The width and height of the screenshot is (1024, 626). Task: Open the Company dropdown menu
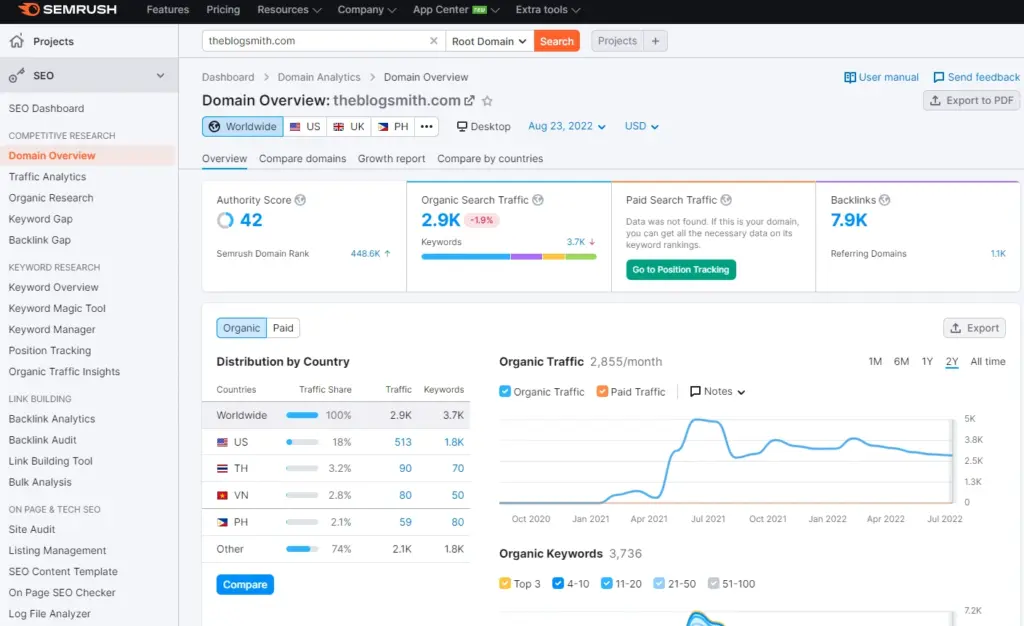(367, 10)
